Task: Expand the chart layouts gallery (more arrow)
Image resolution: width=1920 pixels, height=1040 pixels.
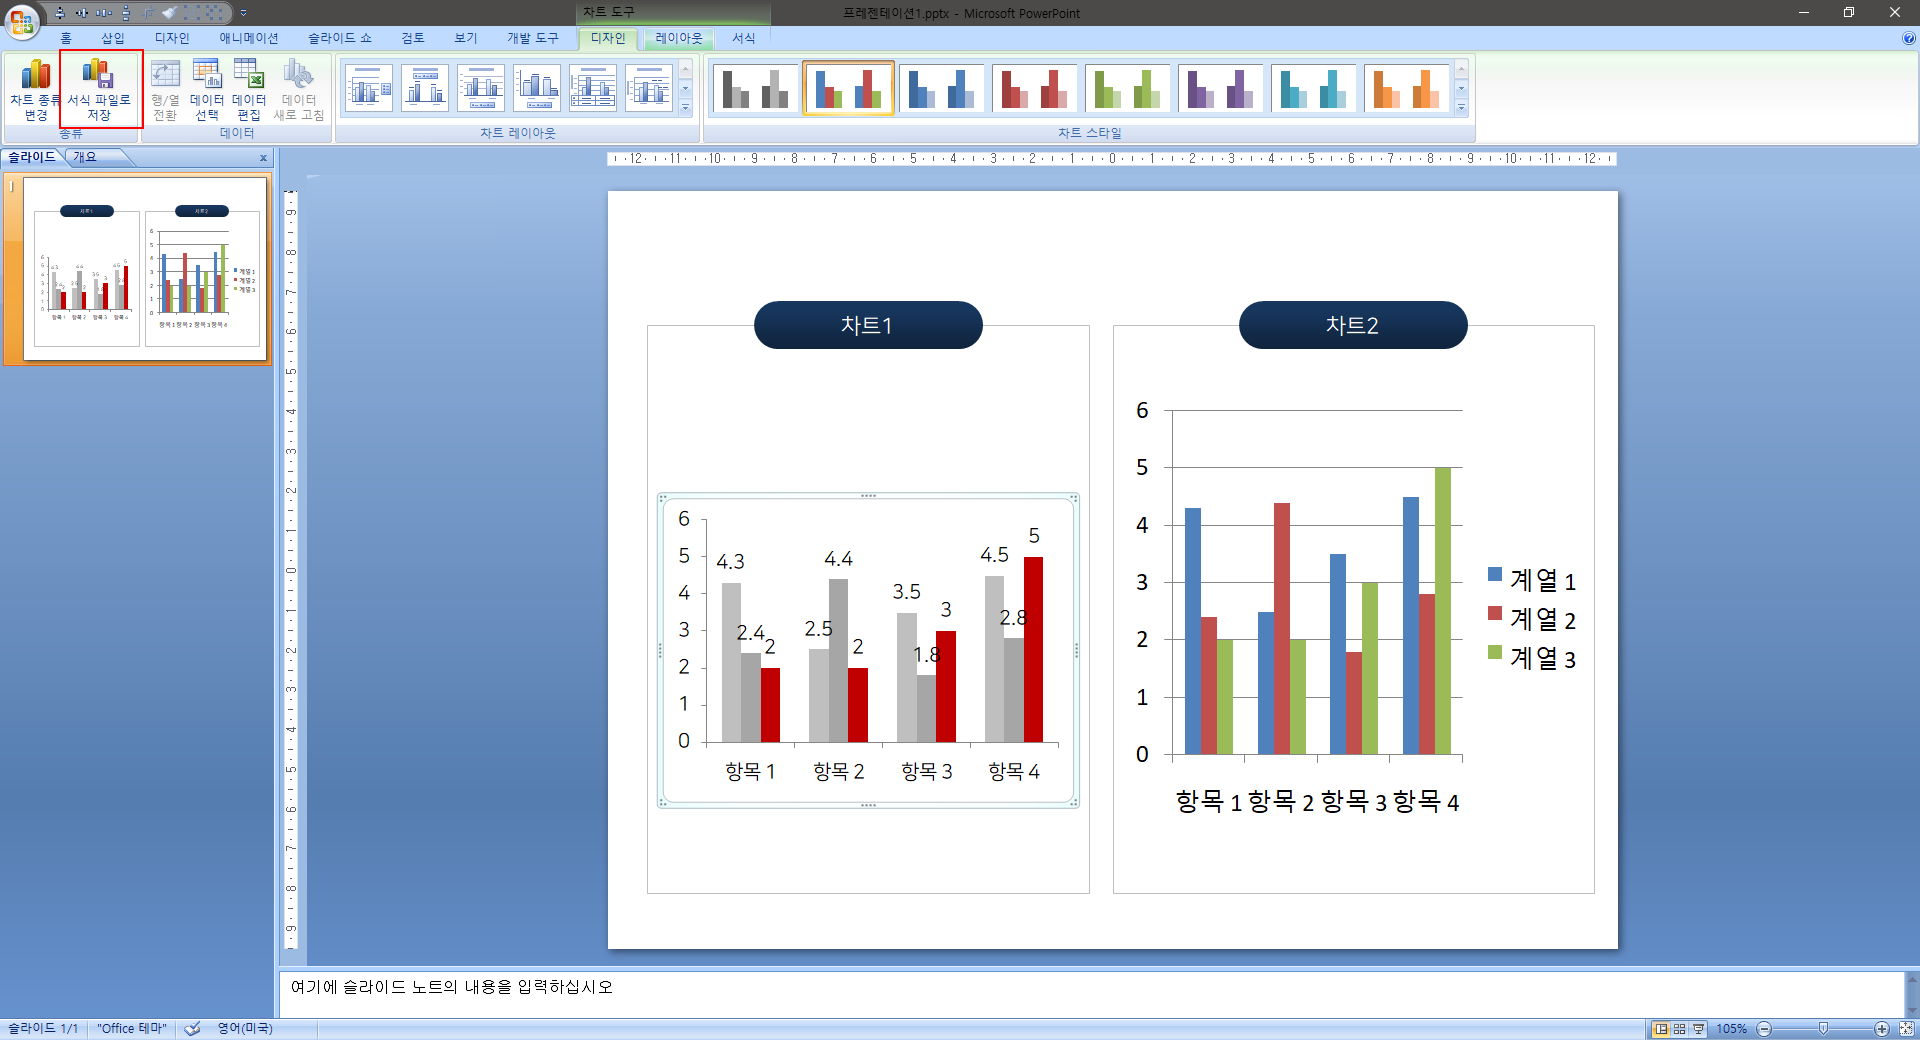Action: (685, 107)
